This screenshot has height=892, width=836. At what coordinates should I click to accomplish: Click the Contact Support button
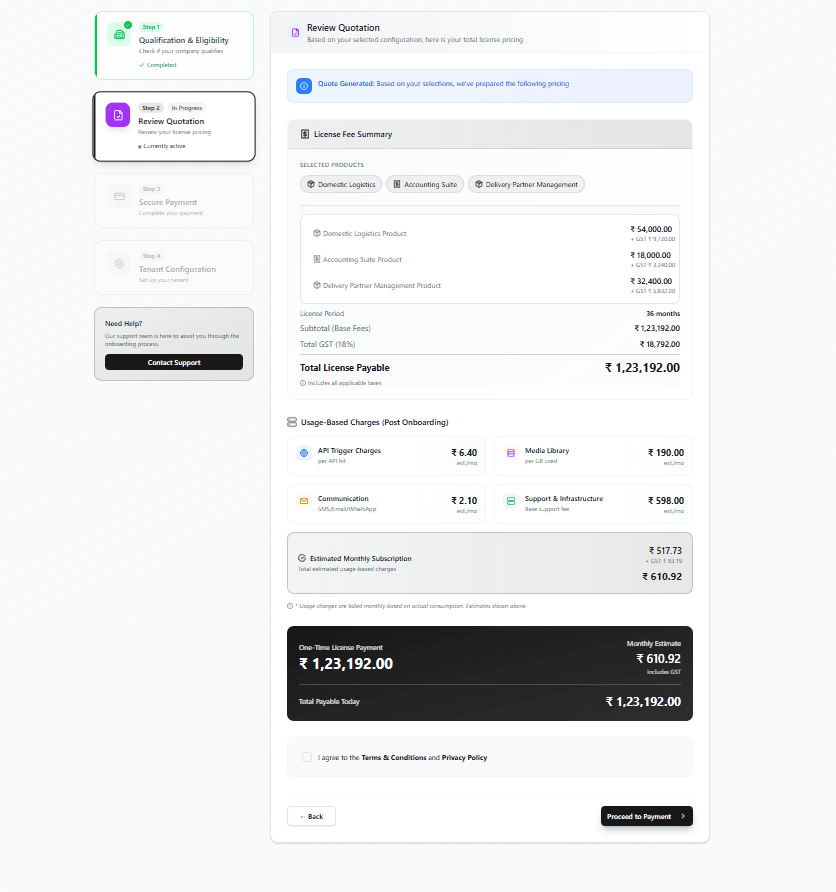pyautogui.click(x=174, y=362)
